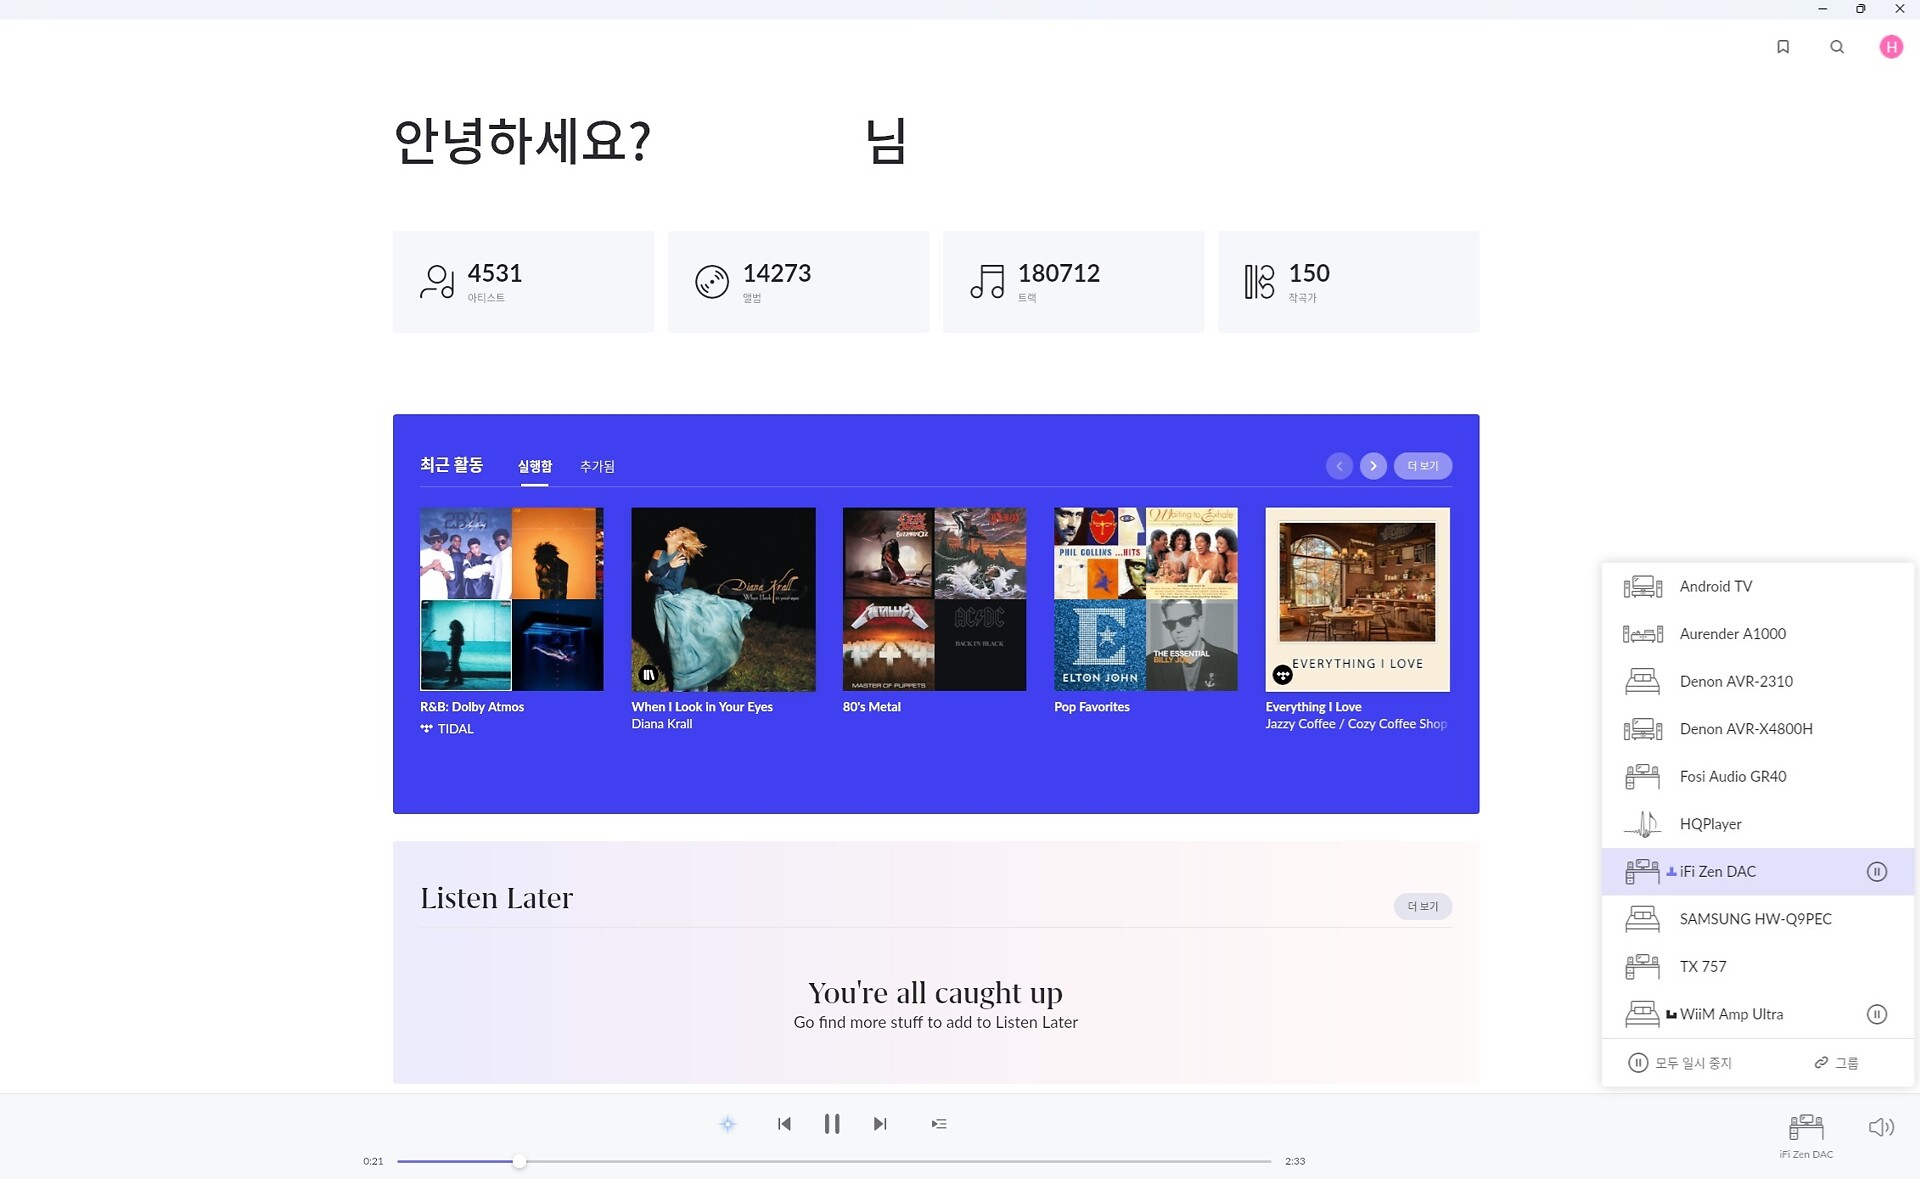Screen dimensions: 1920x1179
Task: Click the Roon Radio sparkle icon
Action: pyautogui.click(x=727, y=1124)
